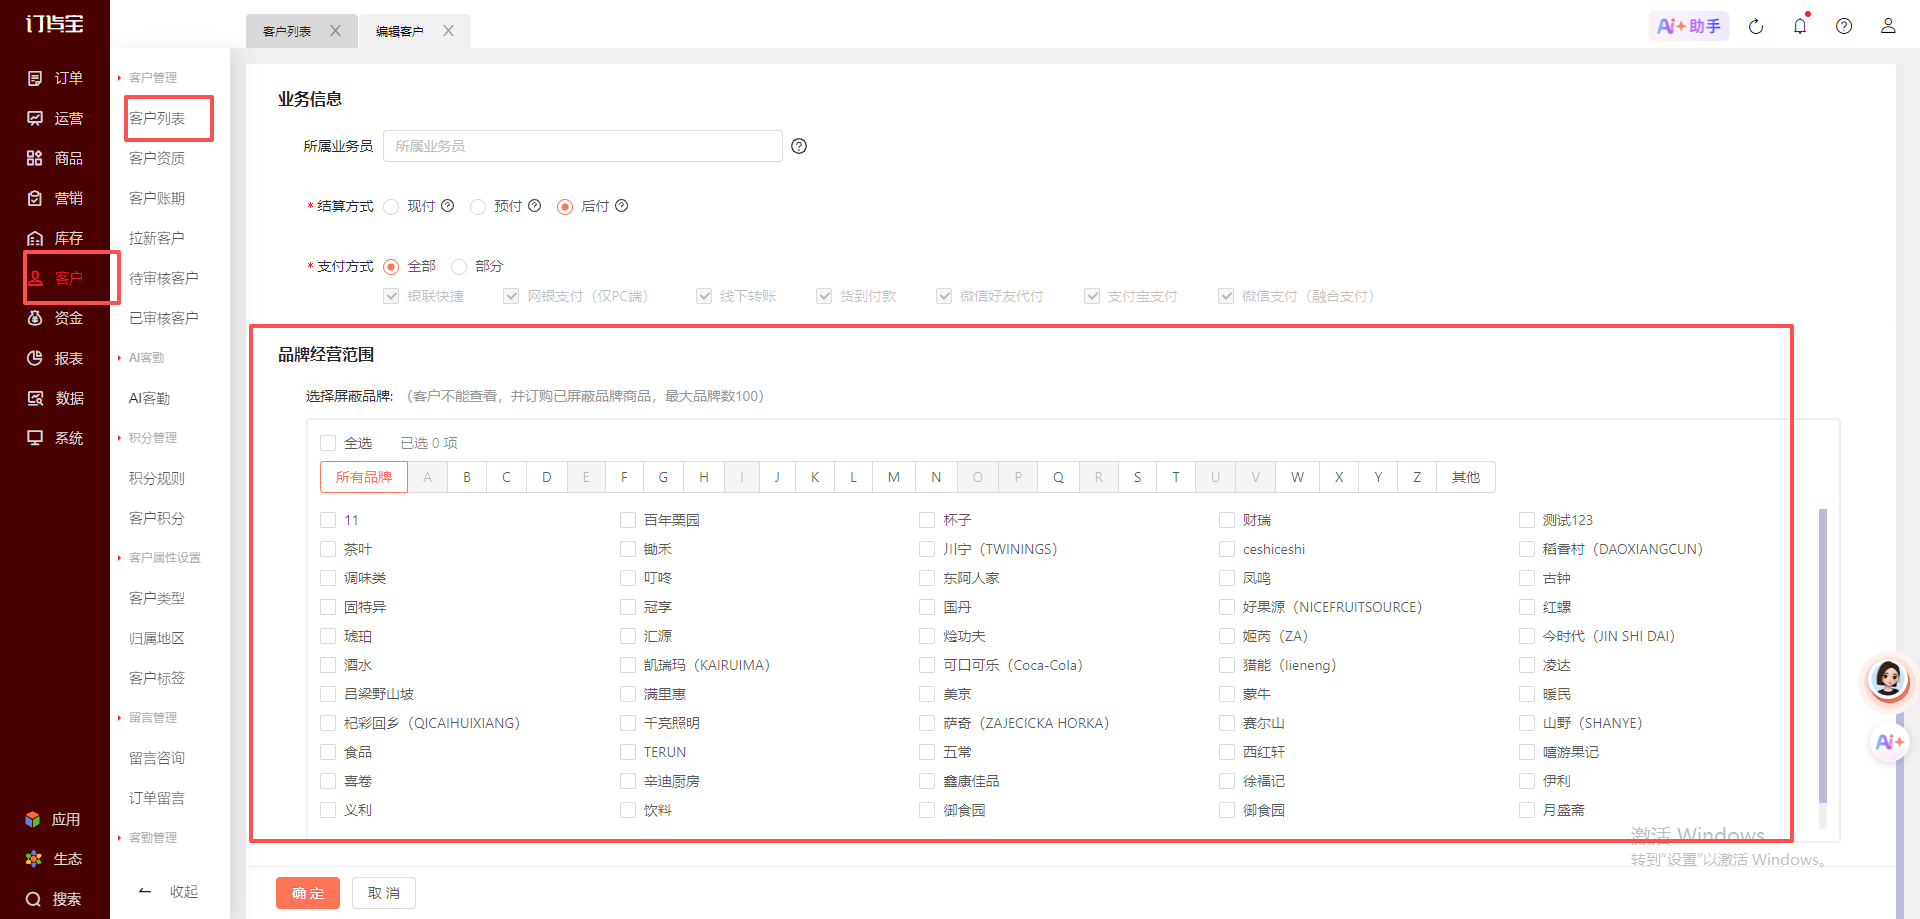
Task: Select the 预付 settlement radio button
Action: [478, 207]
